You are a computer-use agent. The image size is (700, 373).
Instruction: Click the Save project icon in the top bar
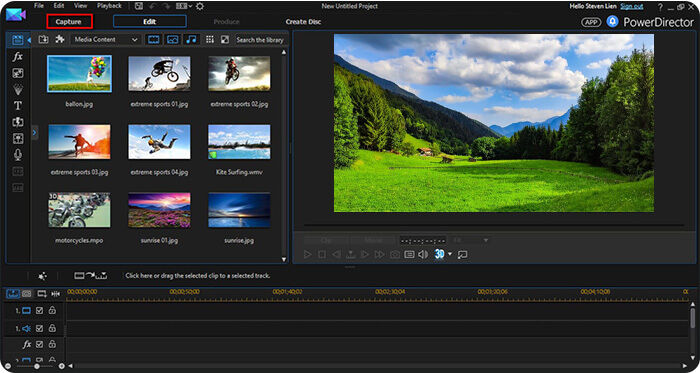[x=139, y=6]
